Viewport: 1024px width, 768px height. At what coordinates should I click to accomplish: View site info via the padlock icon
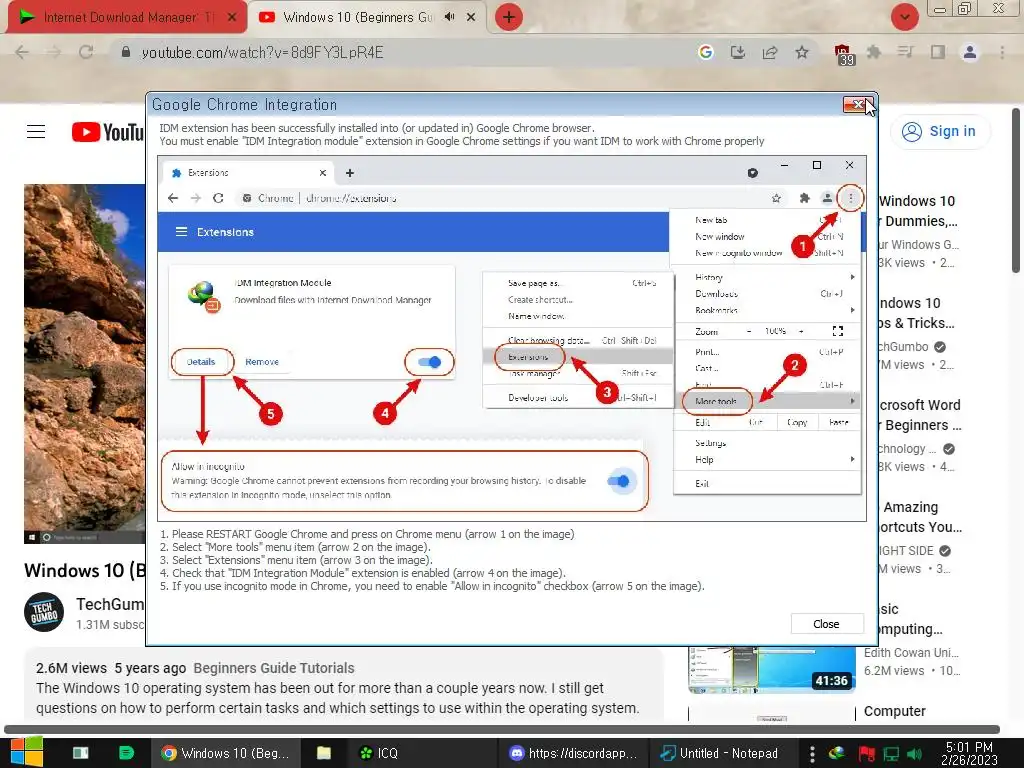tap(126, 52)
